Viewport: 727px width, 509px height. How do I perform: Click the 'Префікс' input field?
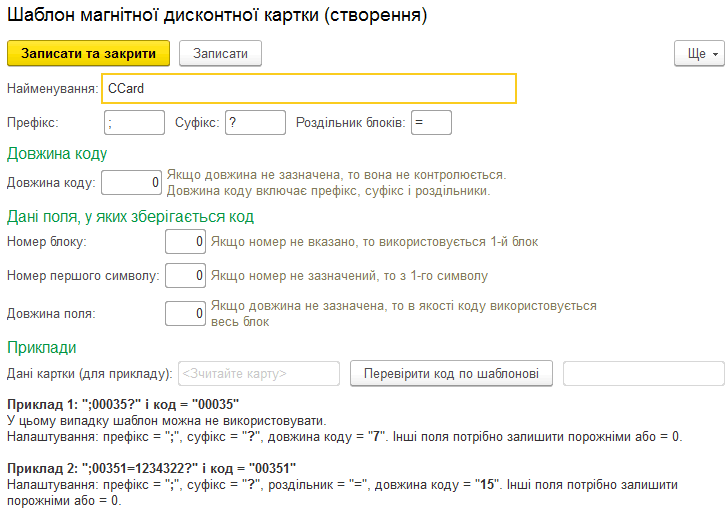134,122
